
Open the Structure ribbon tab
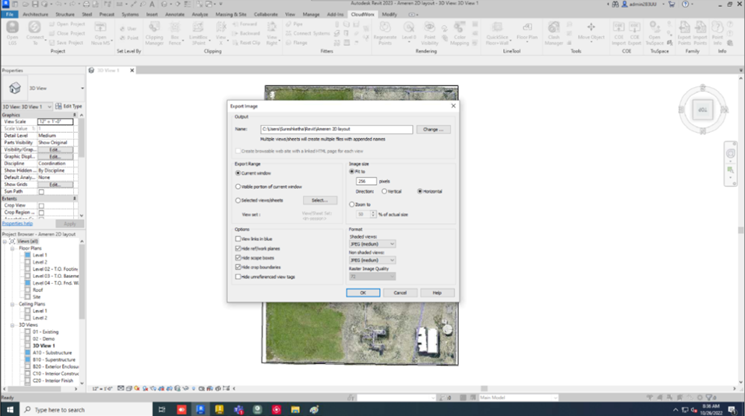[65, 15]
